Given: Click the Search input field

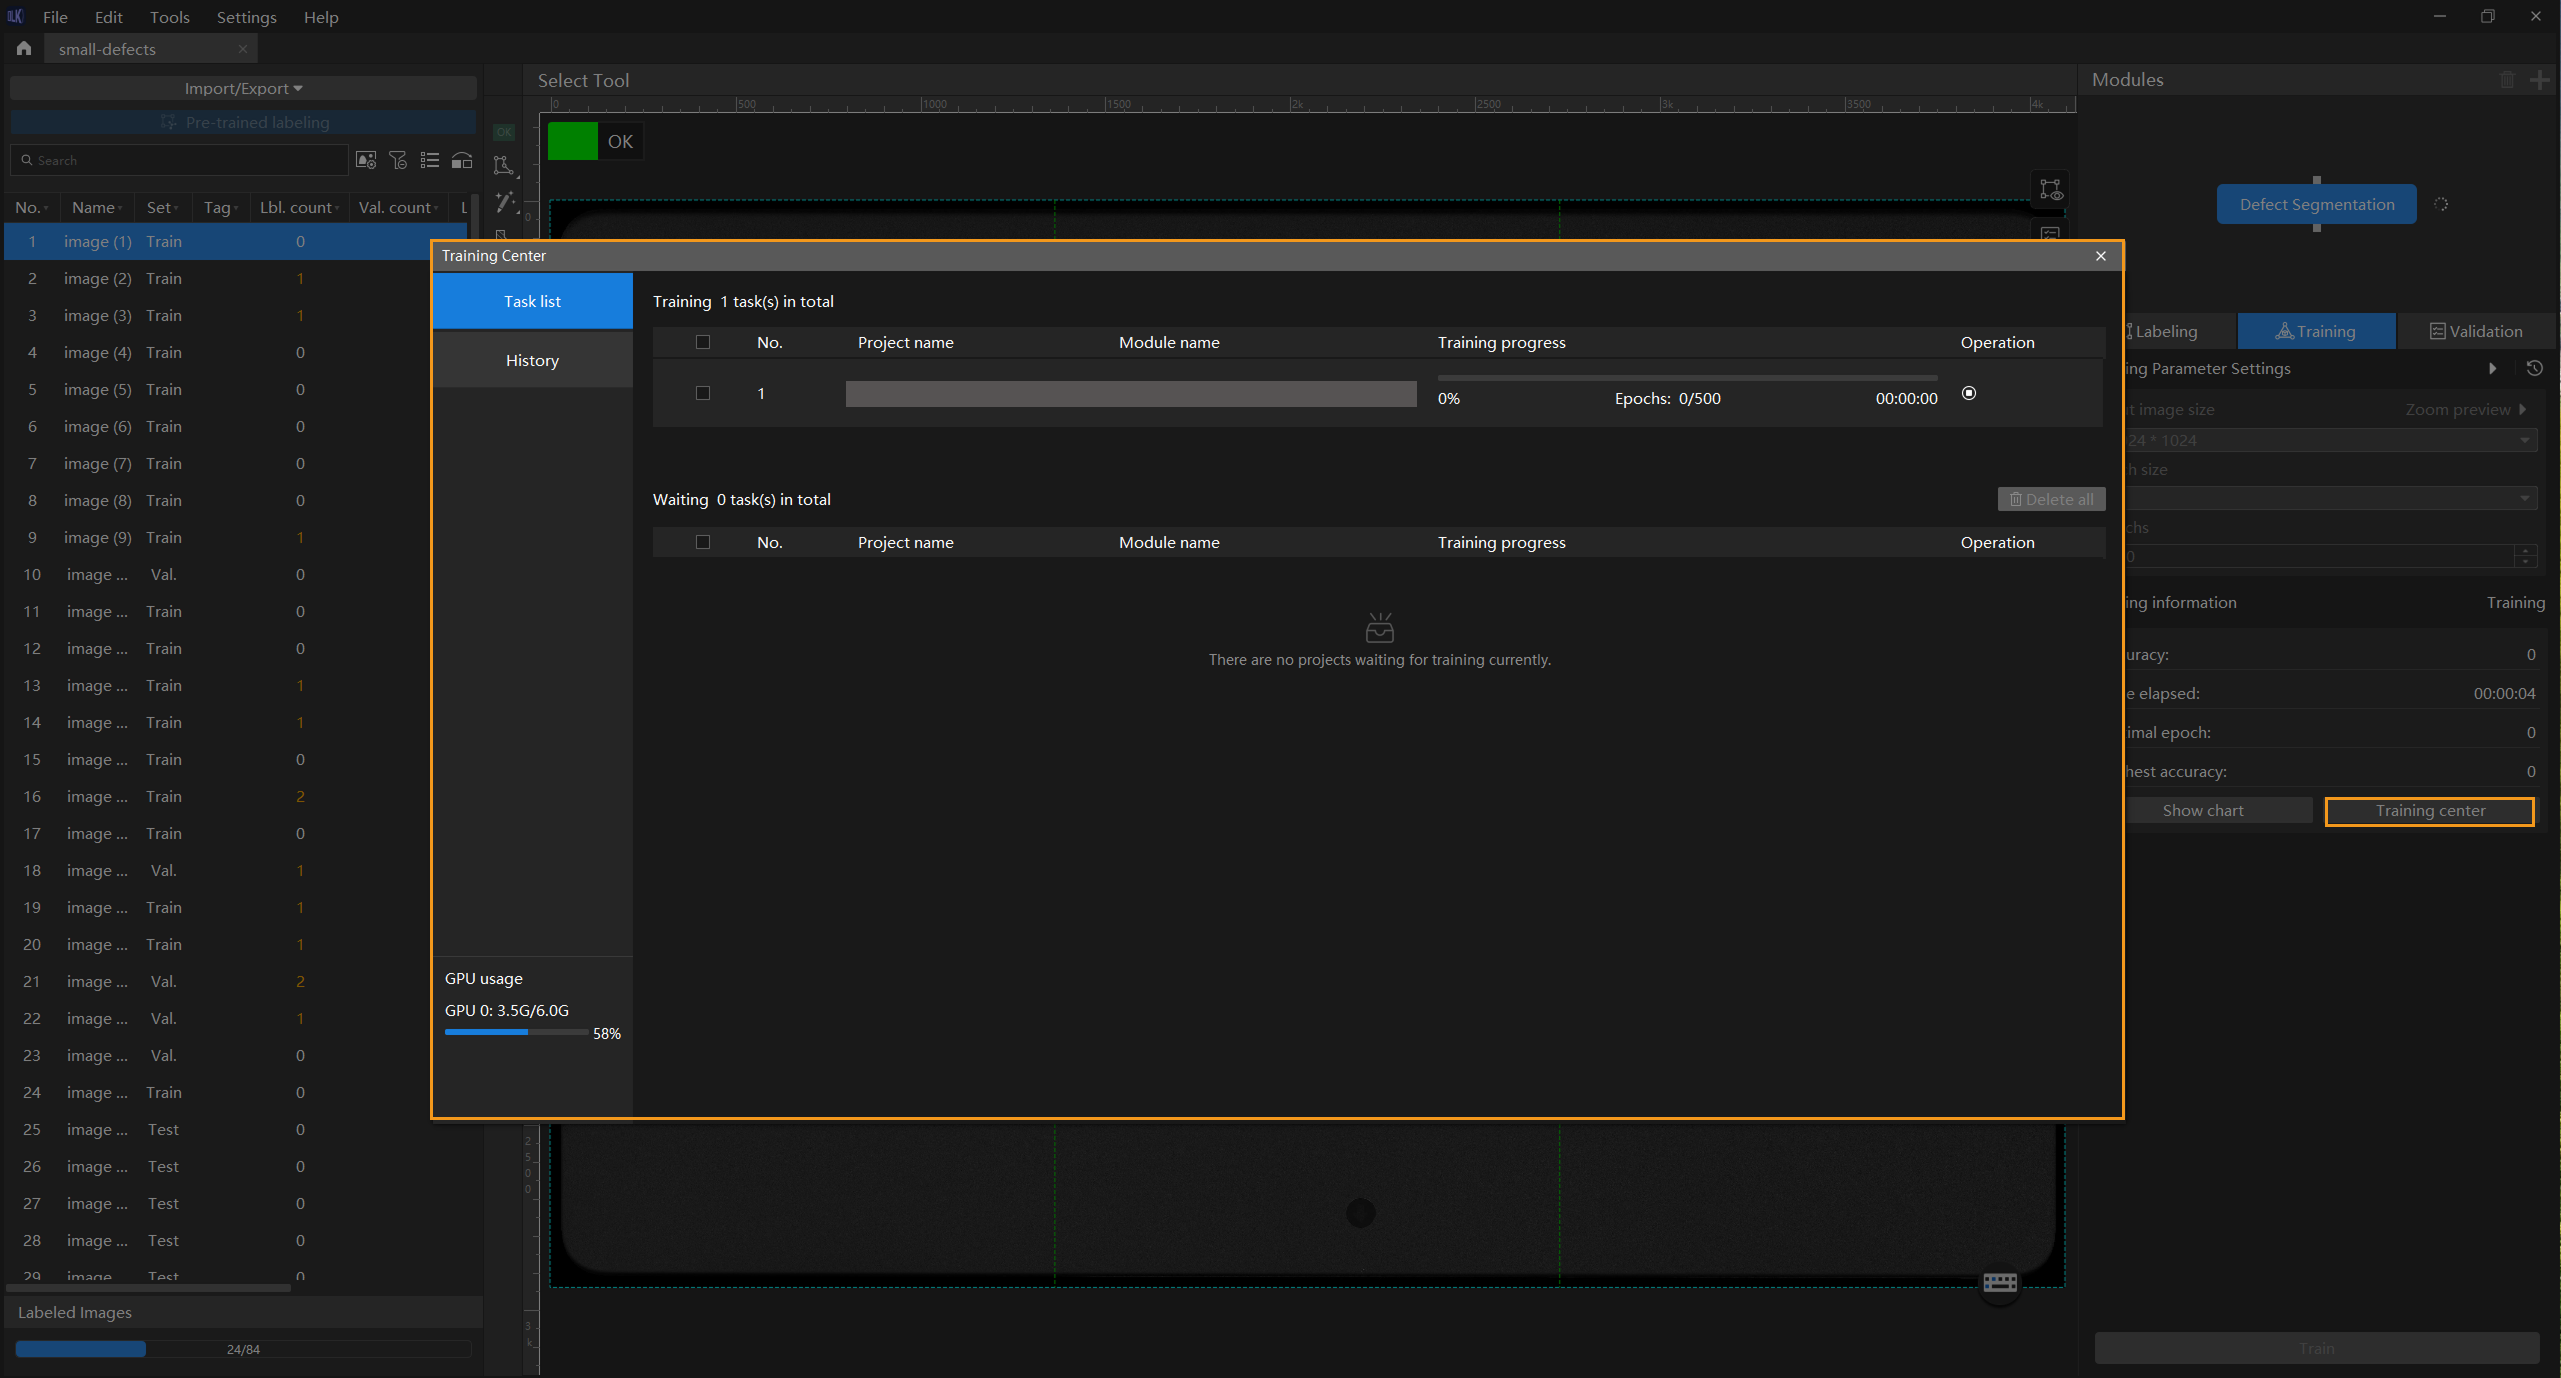Looking at the screenshot, I should pos(180,160).
